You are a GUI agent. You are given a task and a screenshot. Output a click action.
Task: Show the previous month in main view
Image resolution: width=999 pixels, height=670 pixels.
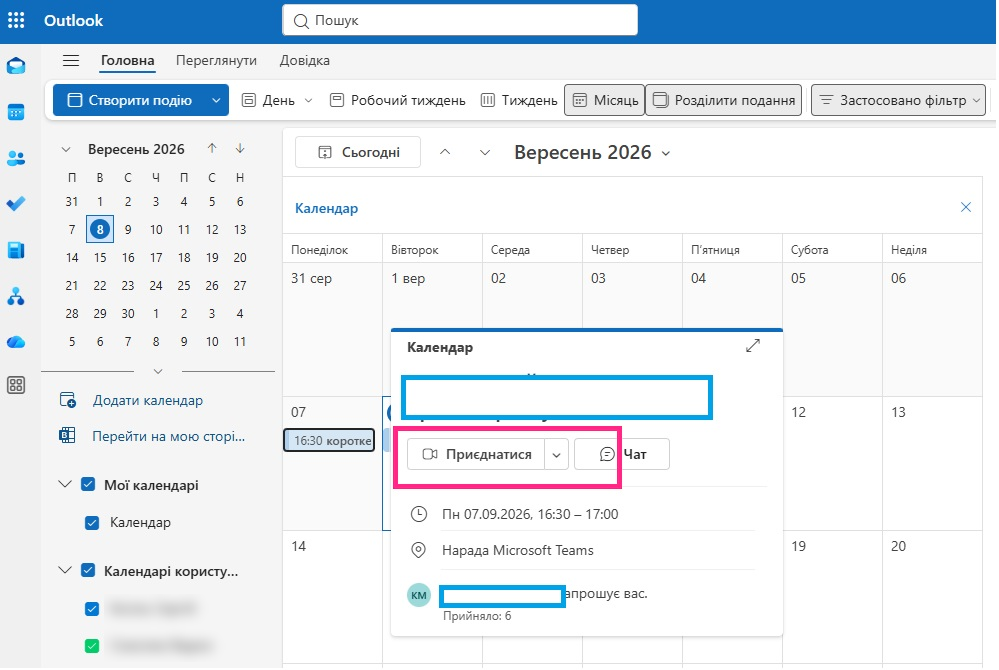click(x=445, y=152)
